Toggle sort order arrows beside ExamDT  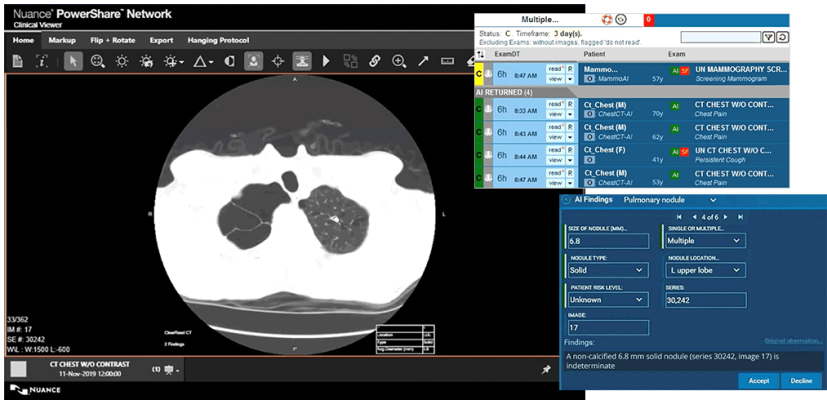click(481, 52)
